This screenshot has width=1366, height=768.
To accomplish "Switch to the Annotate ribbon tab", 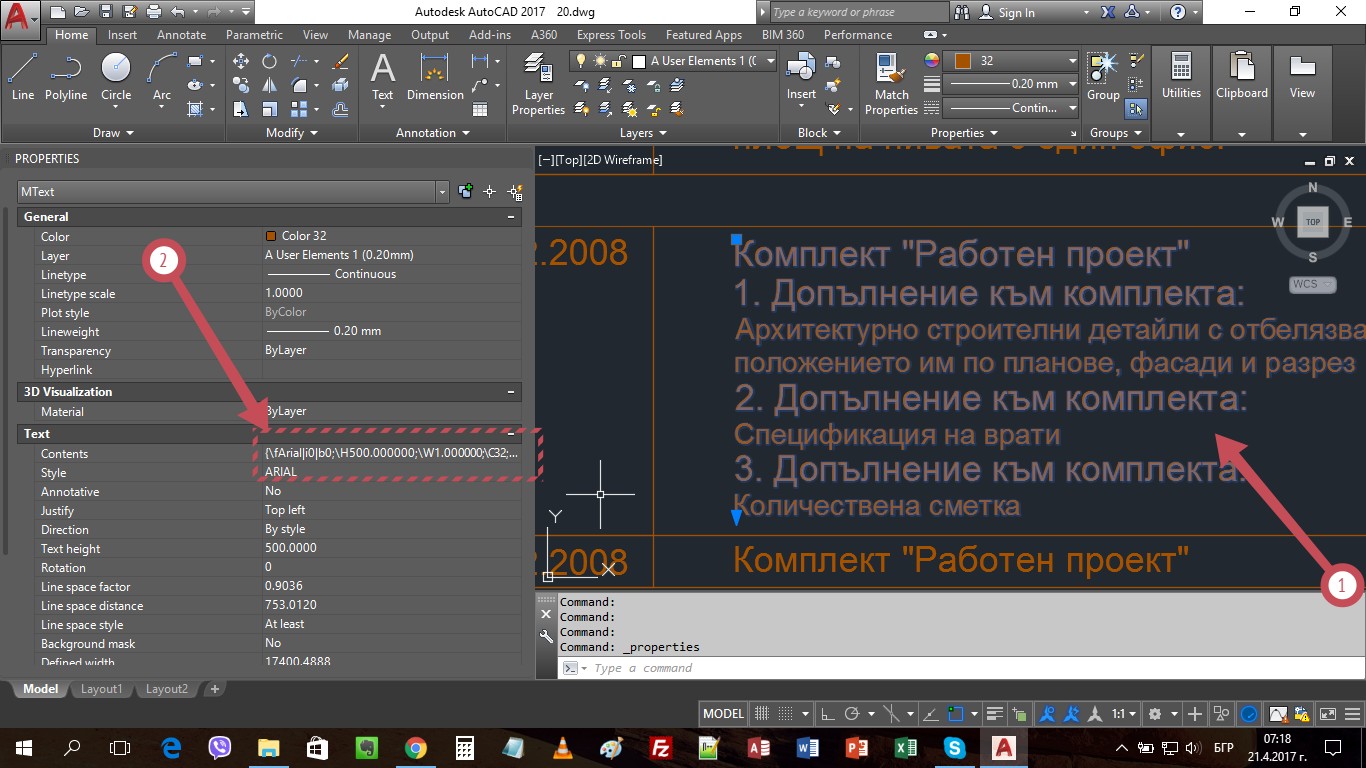I will (x=182, y=35).
